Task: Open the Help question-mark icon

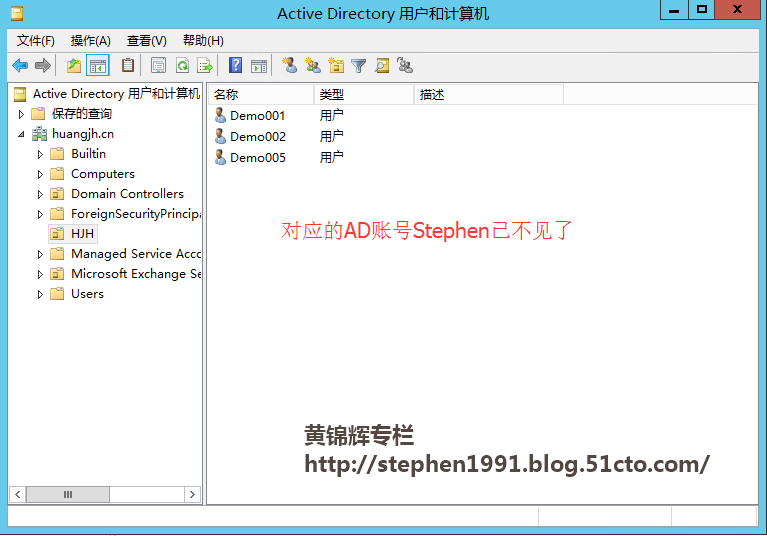Action: pos(236,66)
